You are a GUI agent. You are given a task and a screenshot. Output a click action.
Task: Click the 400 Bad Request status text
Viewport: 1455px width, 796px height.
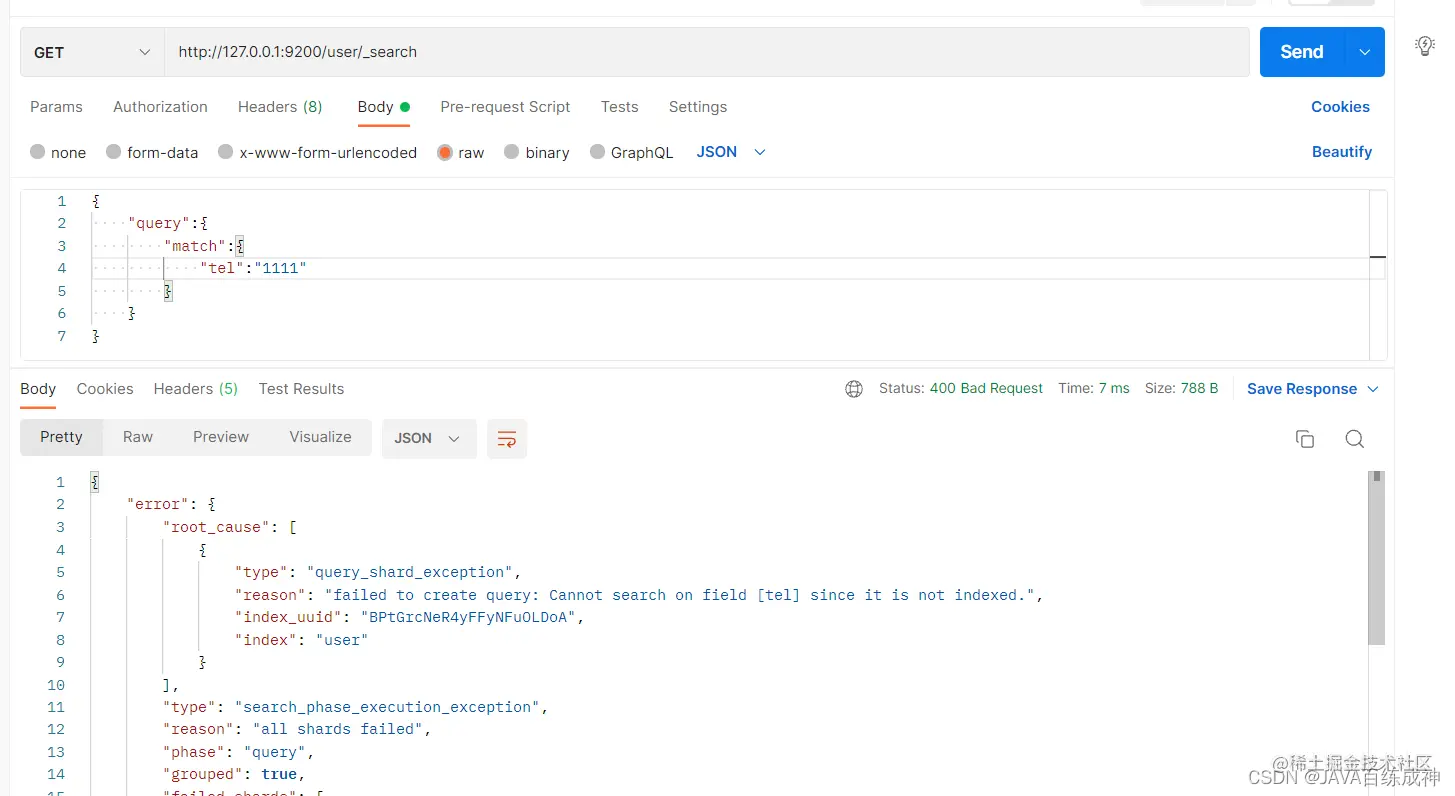986,389
